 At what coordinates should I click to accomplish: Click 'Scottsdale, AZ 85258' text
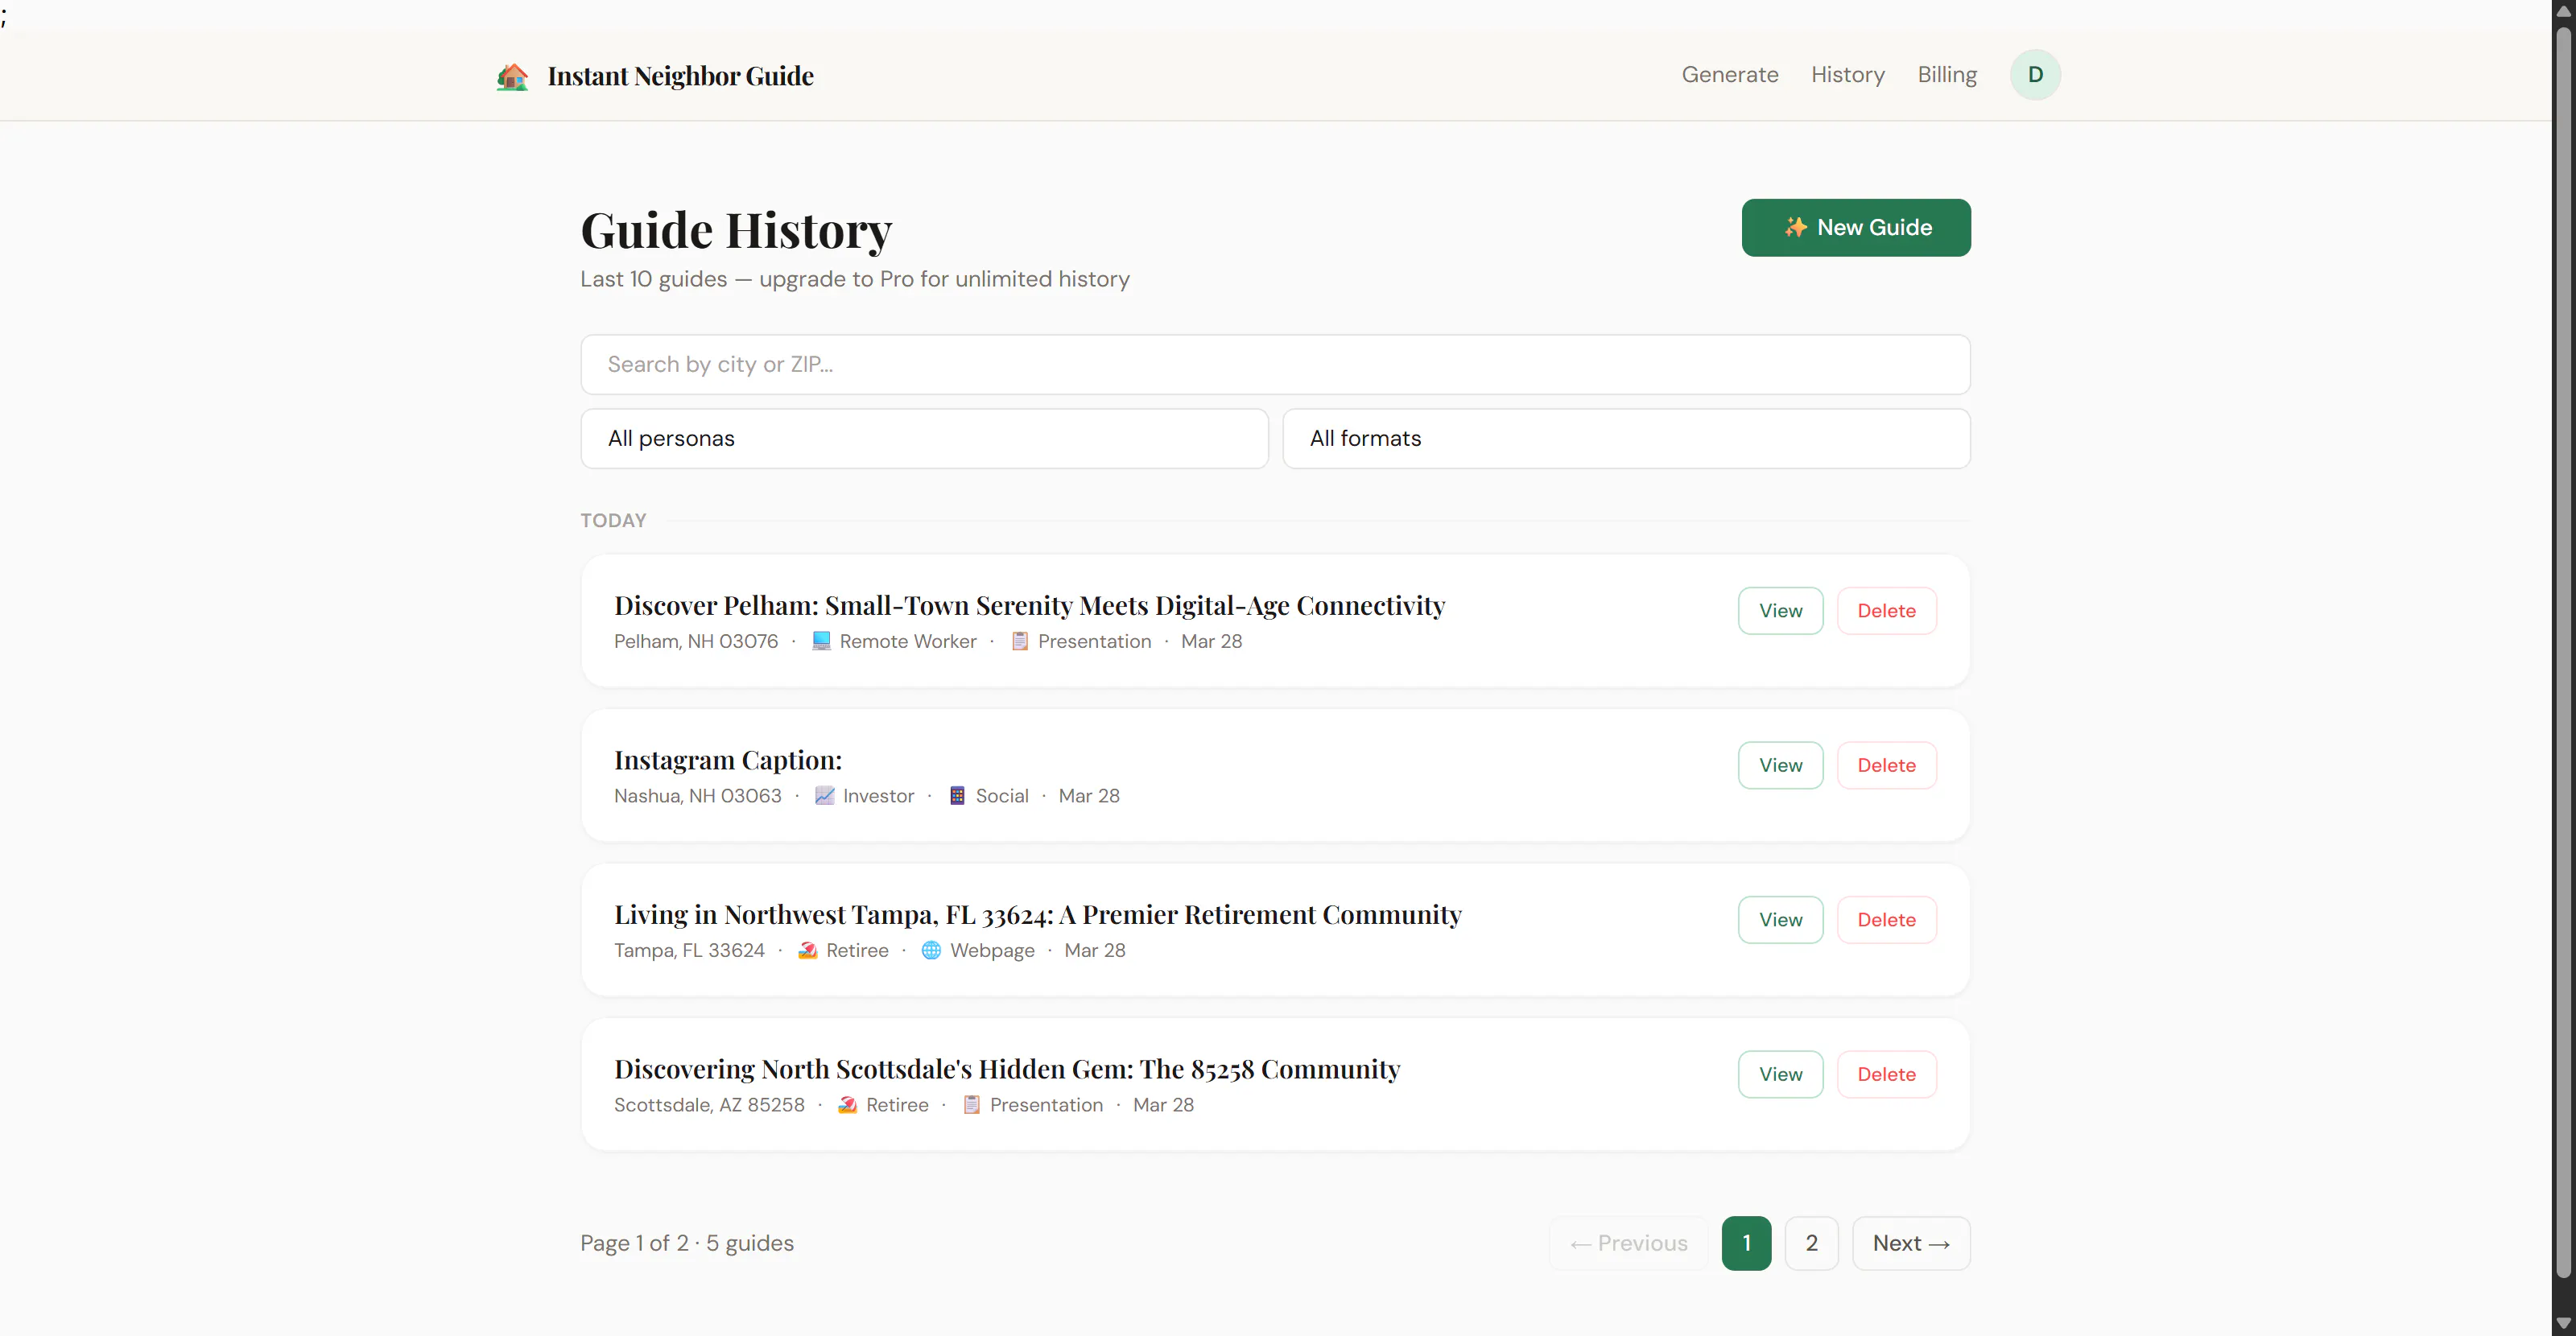(x=709, y=1105)
